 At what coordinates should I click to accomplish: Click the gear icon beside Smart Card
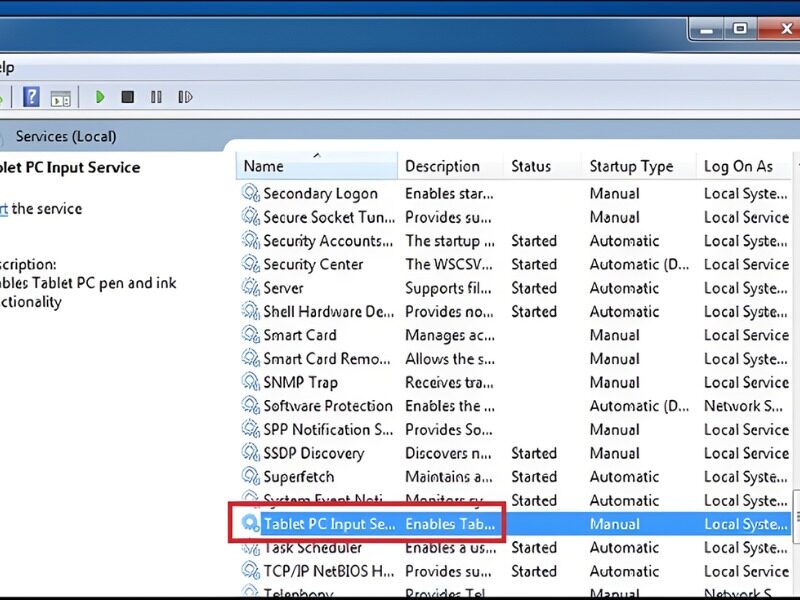(250, 335)
